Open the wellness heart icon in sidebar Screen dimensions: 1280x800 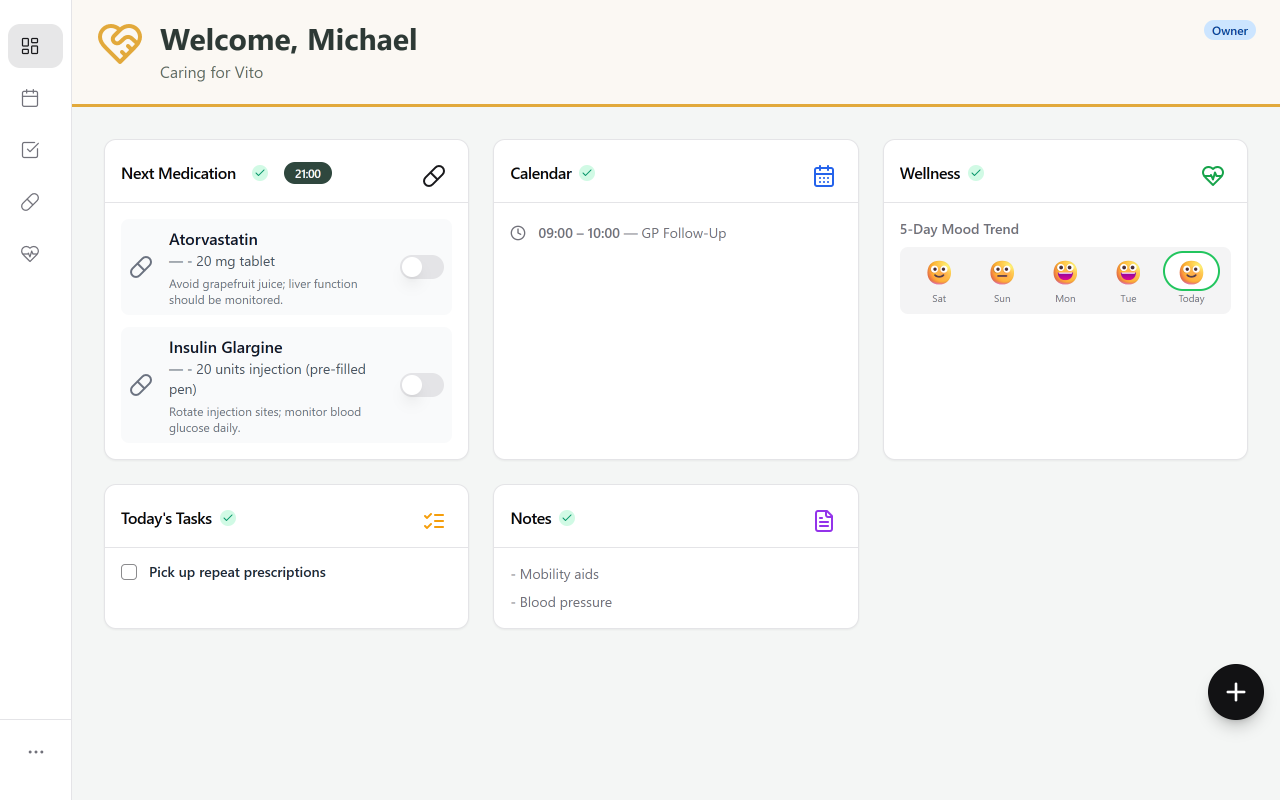[x=30, y=254]
